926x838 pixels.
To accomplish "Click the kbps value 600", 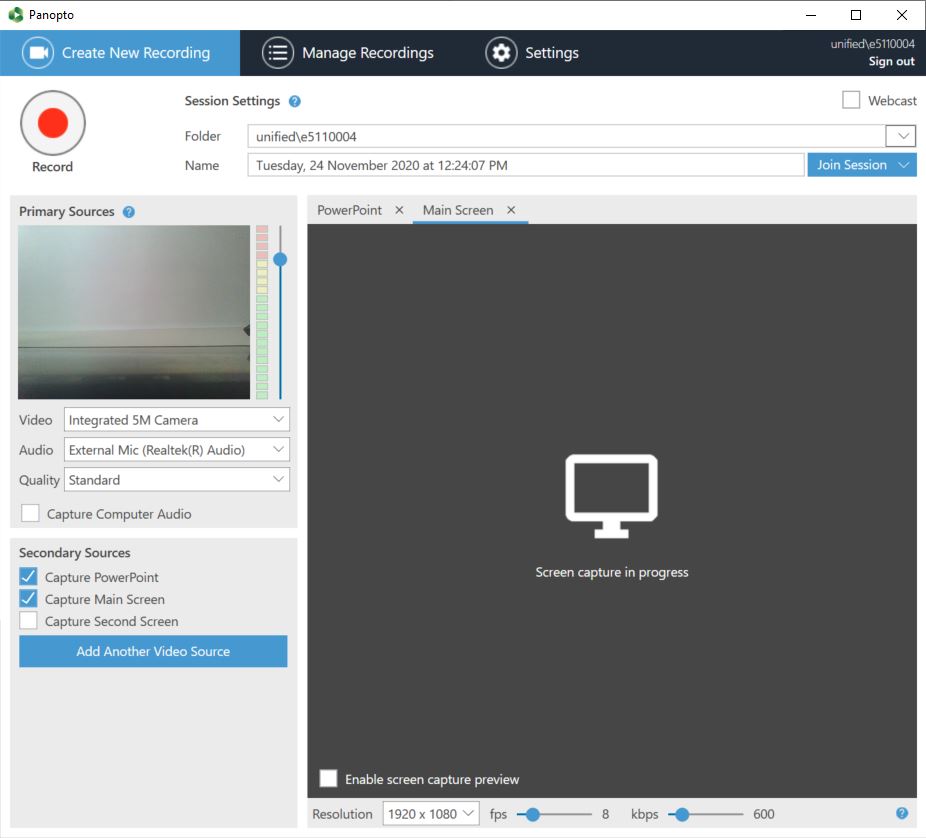I will (x=764, y=814).
